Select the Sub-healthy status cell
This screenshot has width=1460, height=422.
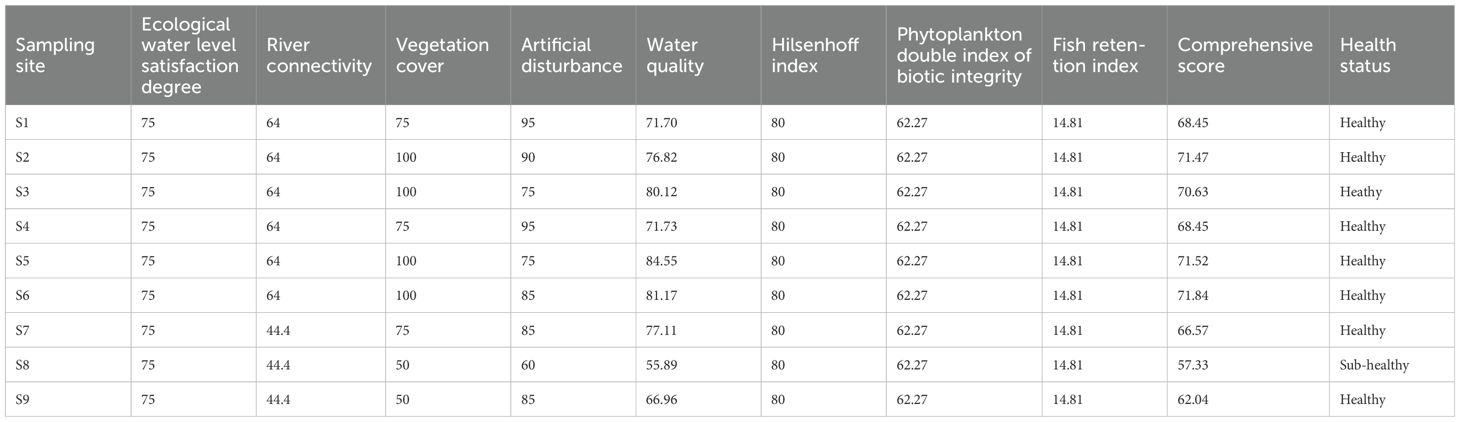coord(1375,365)
